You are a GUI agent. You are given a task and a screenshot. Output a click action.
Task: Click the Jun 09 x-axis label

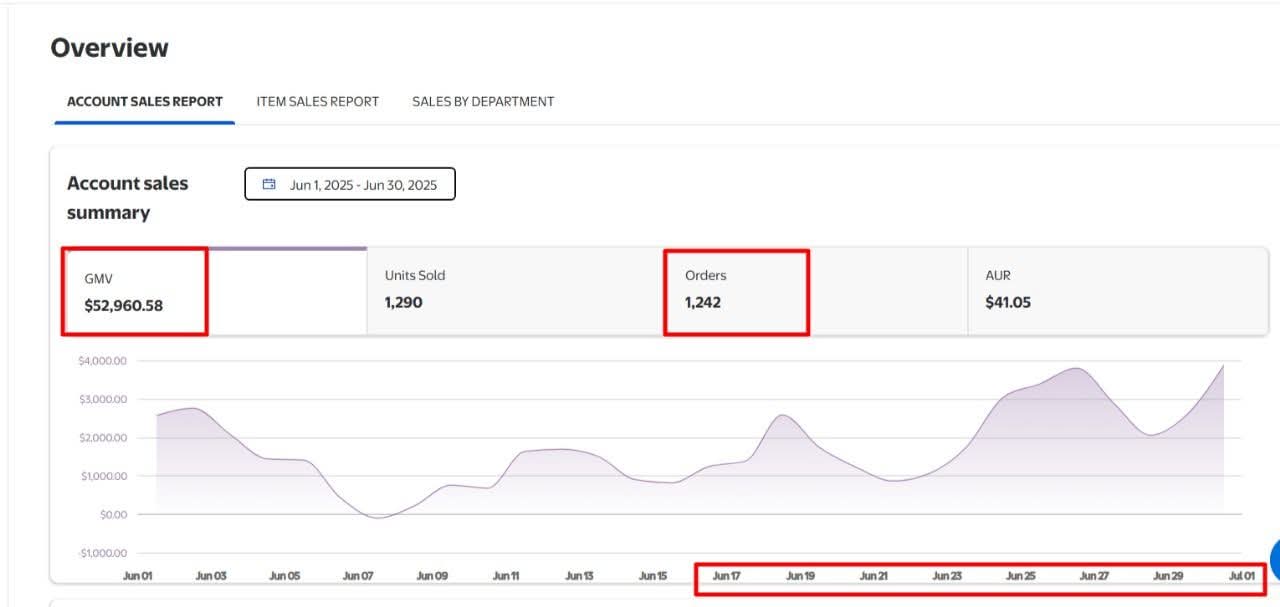(x=432, y=576)
